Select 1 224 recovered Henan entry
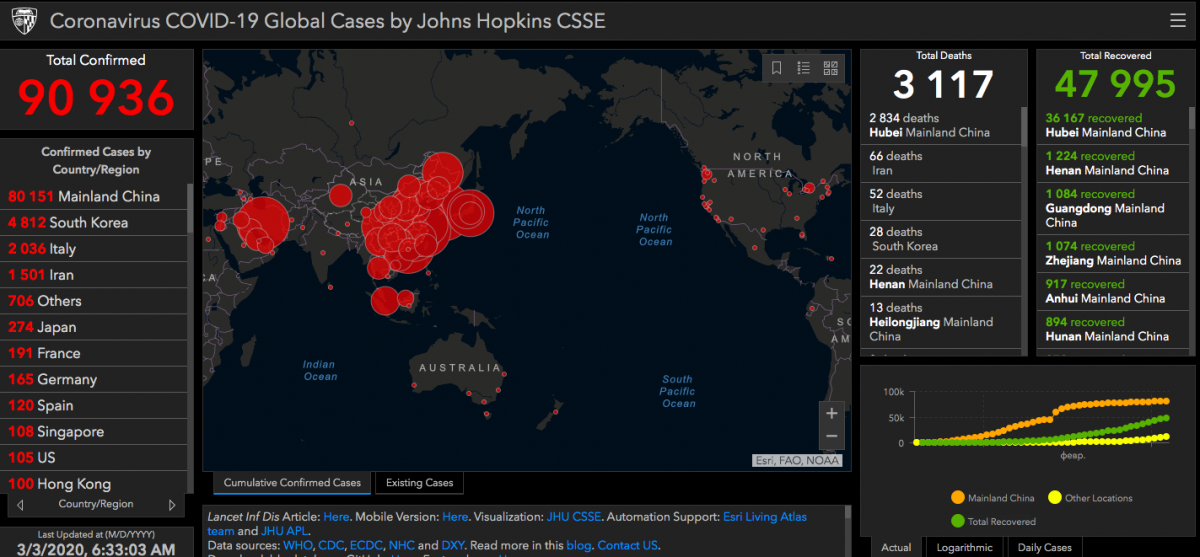 (1114, 164)
